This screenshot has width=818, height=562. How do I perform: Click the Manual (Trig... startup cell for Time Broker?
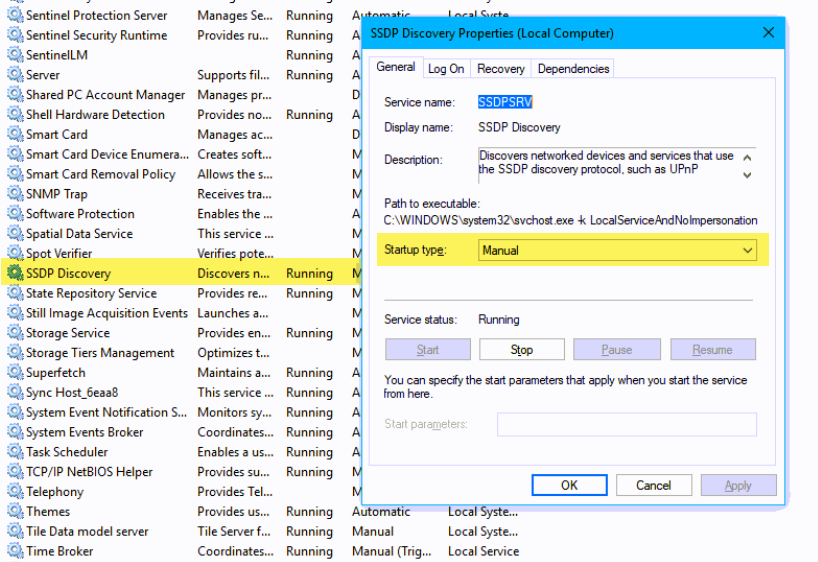[392, 551]
